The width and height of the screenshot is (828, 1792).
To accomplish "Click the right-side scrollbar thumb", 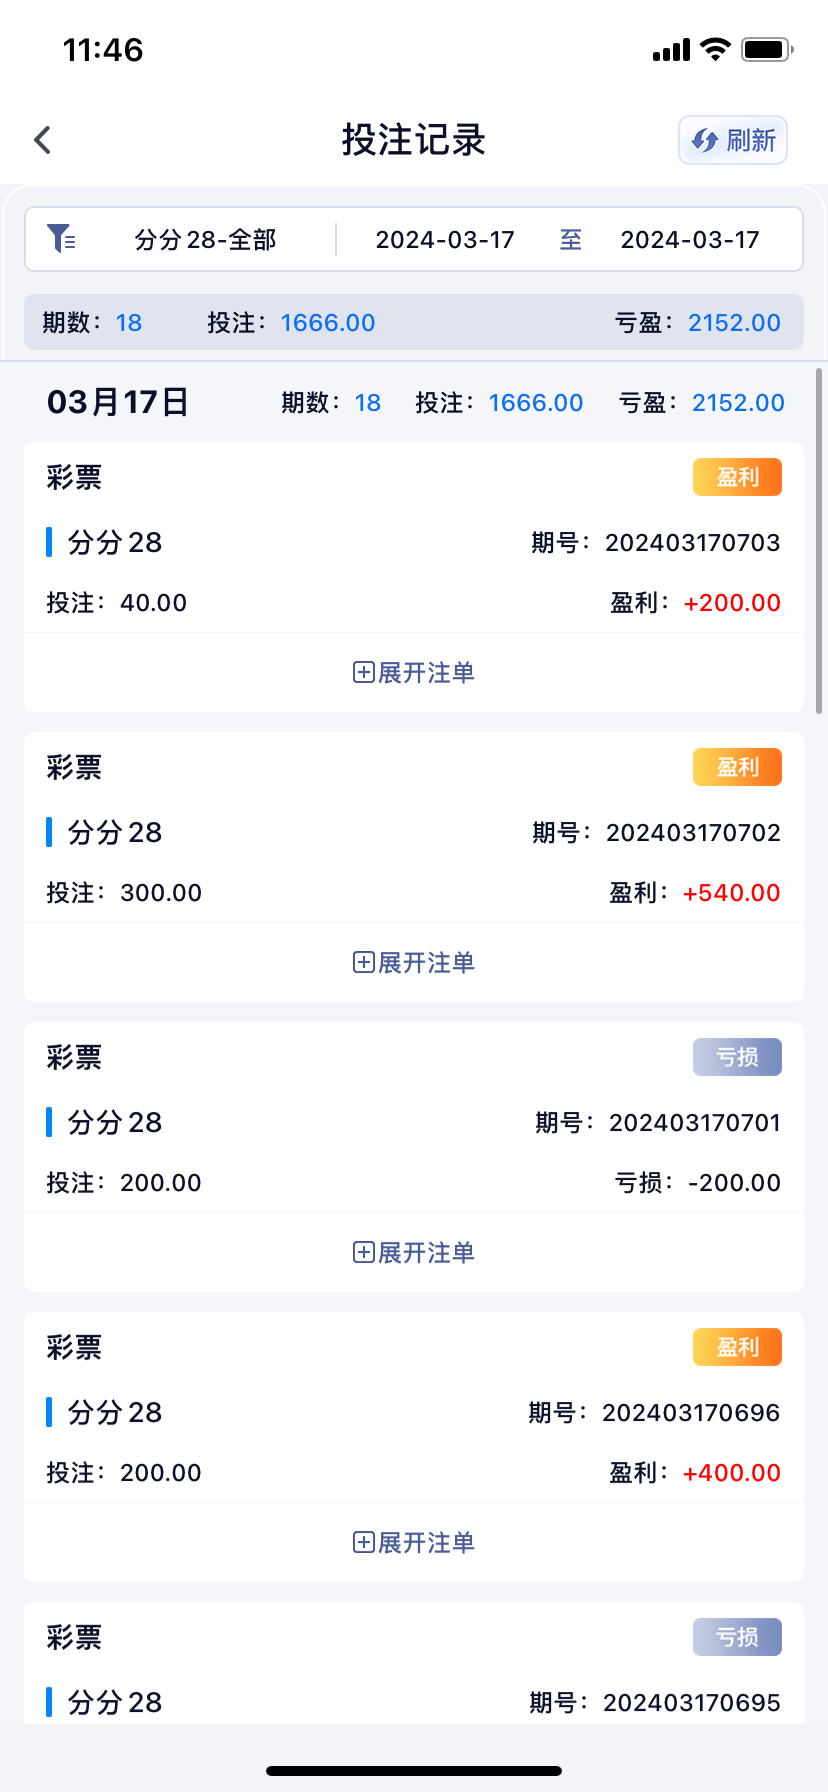I will point(819,540).
